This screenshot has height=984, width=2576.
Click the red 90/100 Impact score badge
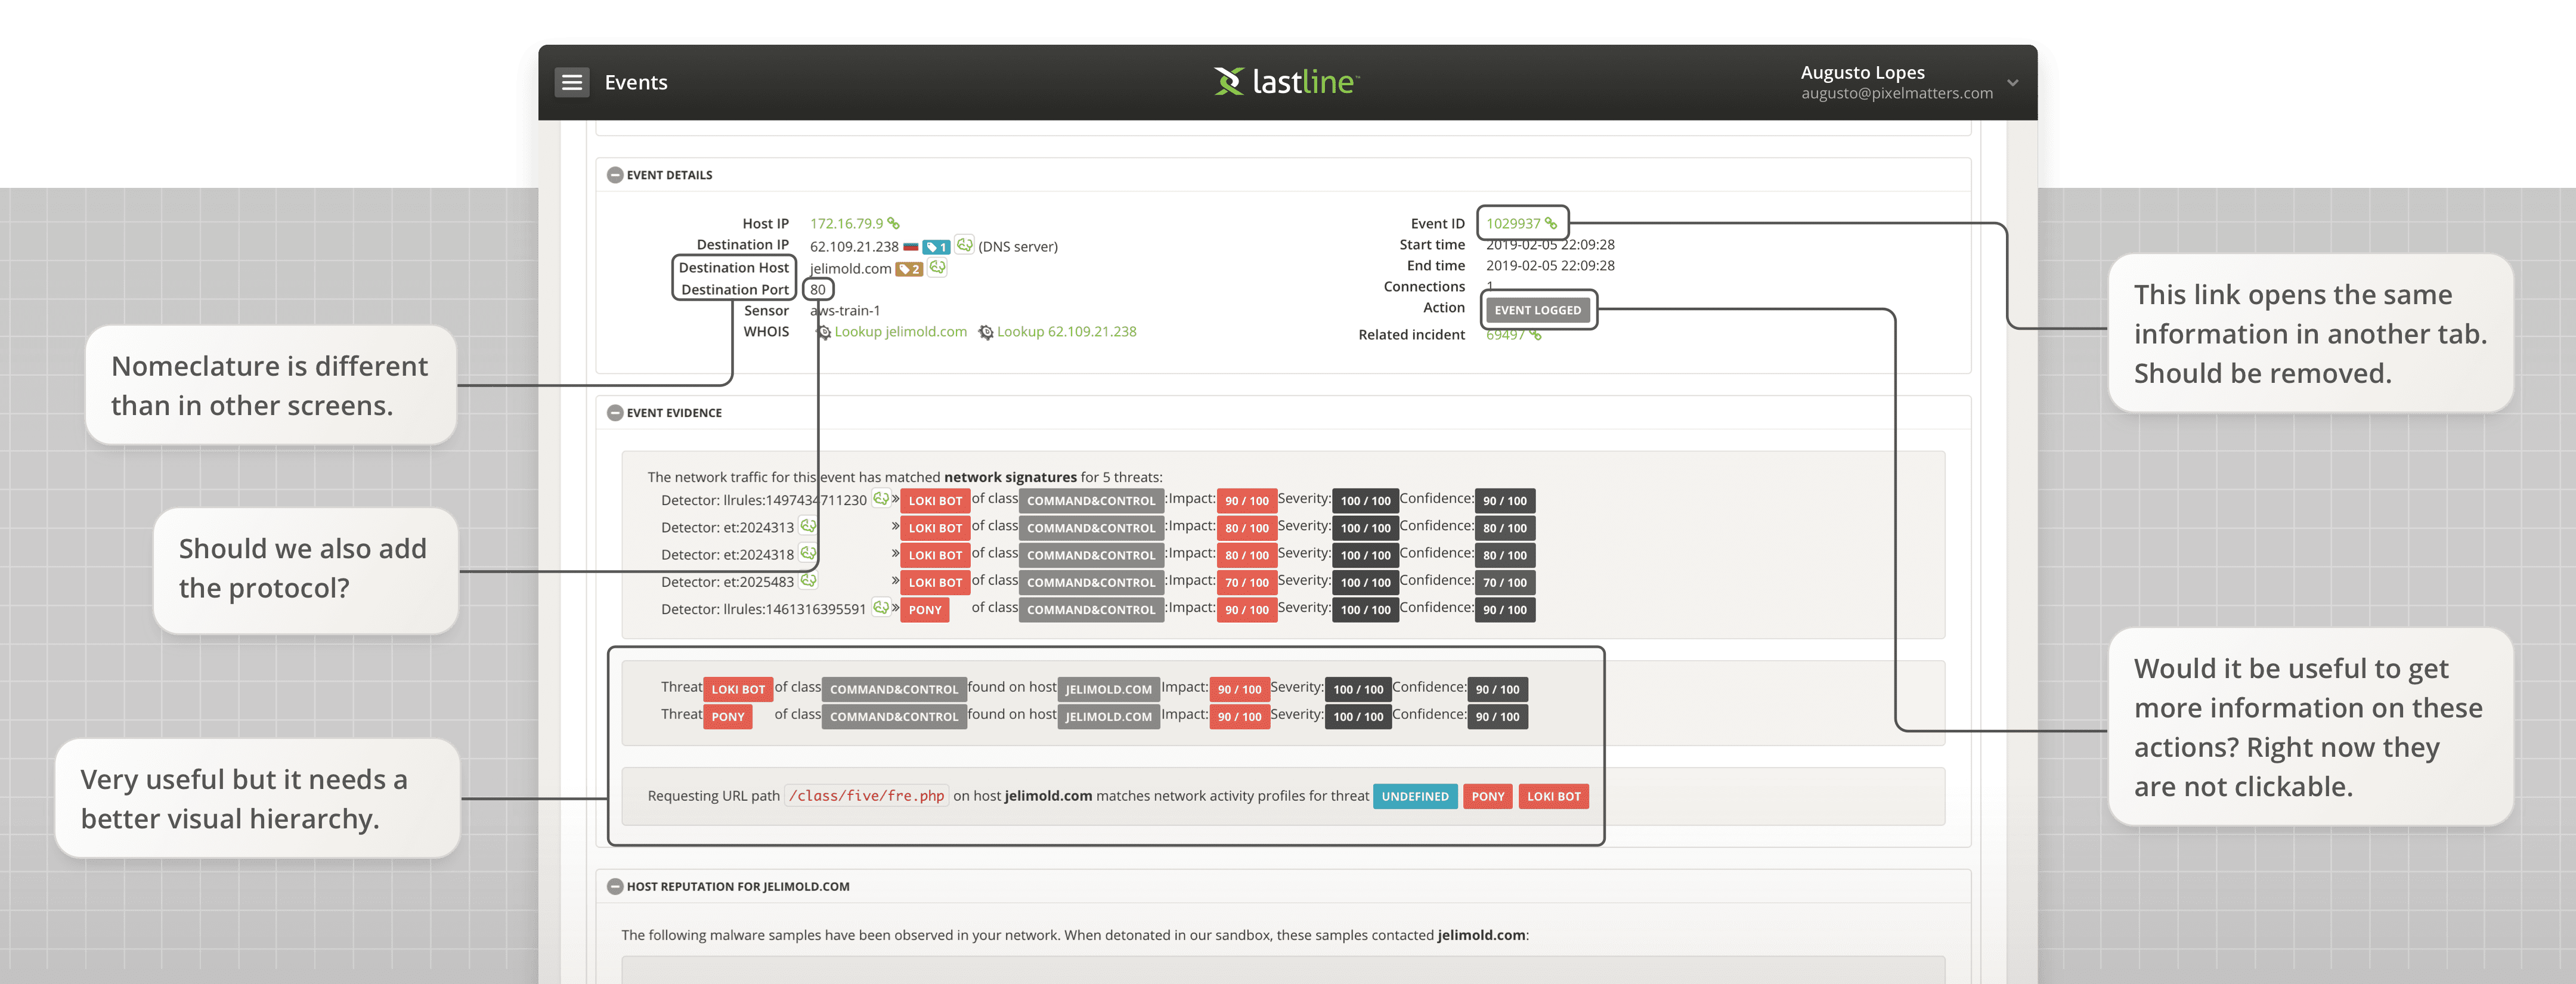pyautogui.click(x=1247, y=500)
